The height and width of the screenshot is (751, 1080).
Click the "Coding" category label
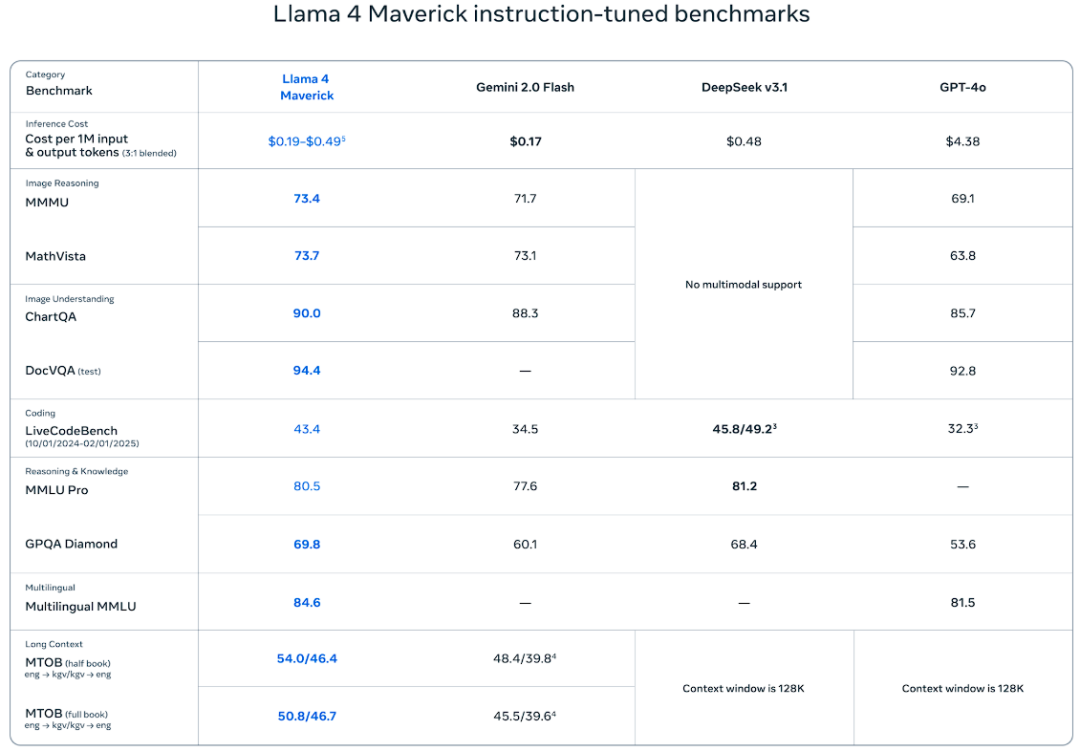(x=40, y=413)
